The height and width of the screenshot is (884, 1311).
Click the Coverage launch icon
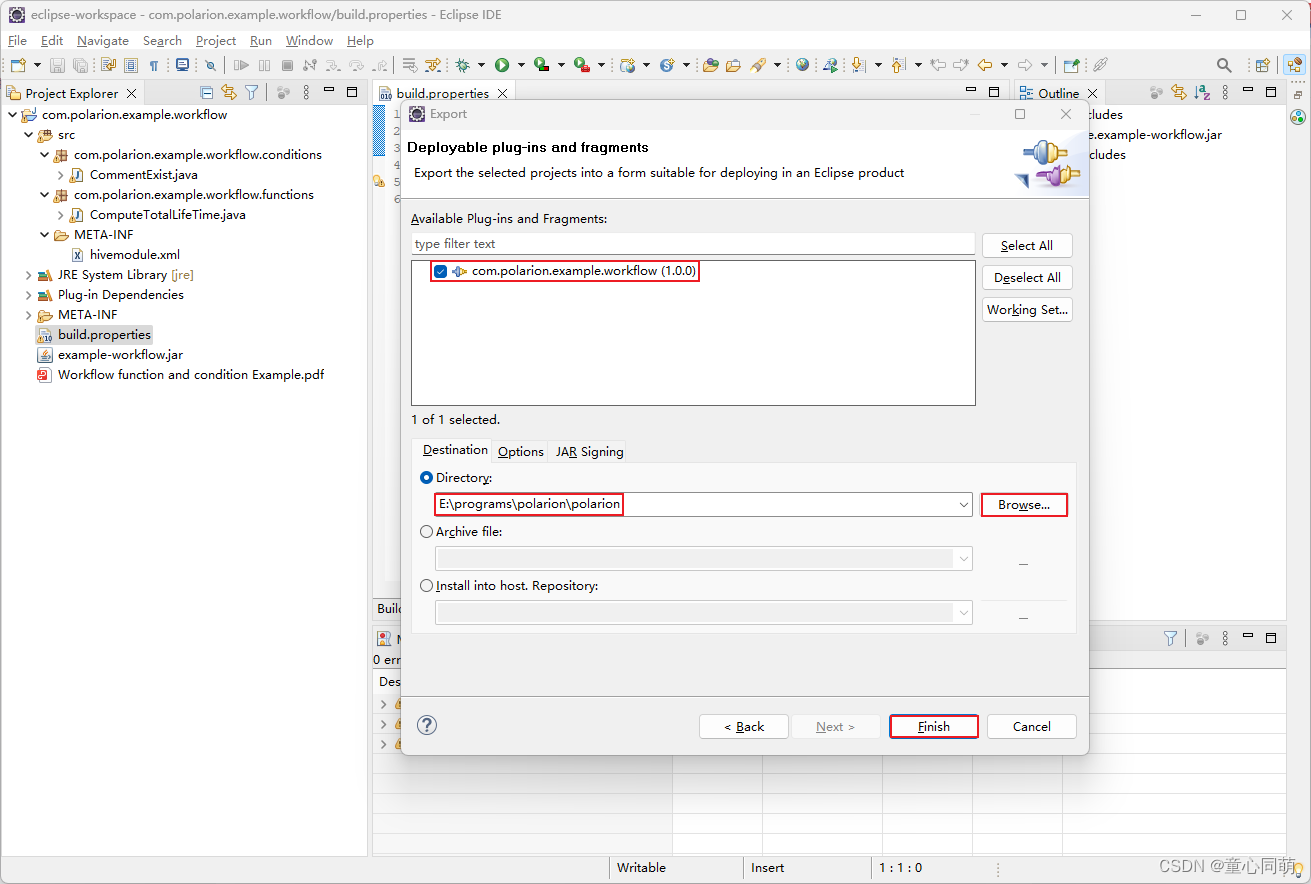[541, 65]
